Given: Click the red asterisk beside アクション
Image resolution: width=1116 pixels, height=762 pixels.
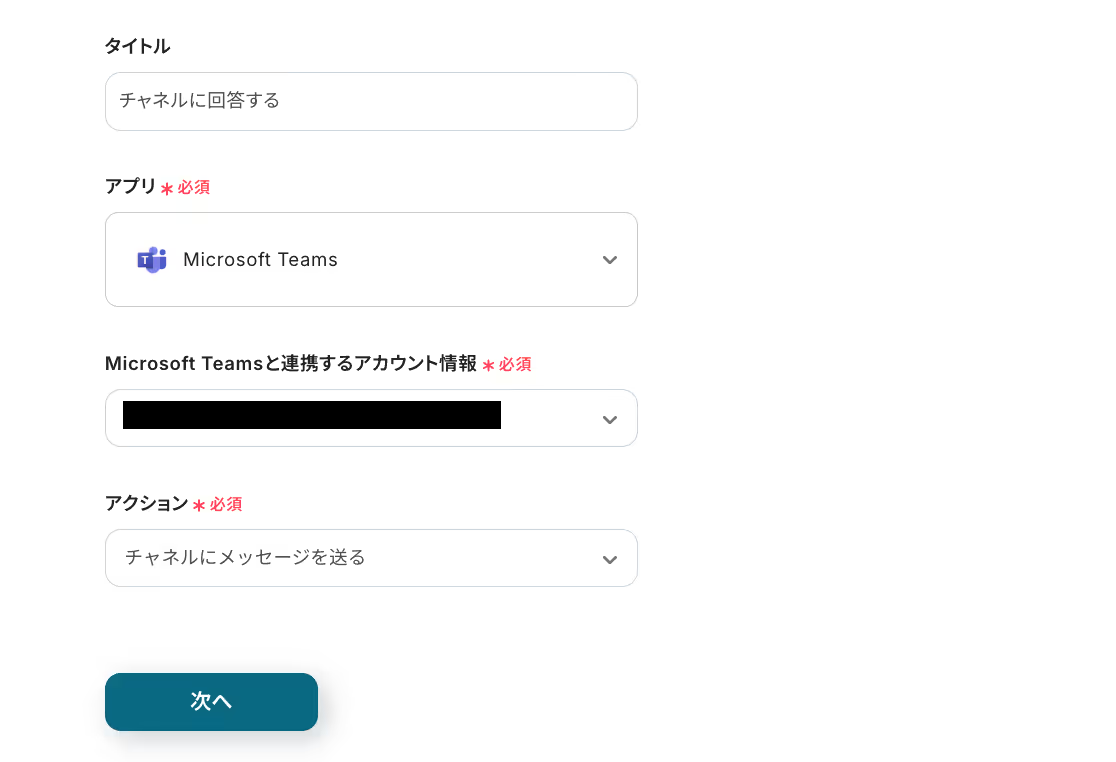Looking at the screenshot, I should pos(199,505).
